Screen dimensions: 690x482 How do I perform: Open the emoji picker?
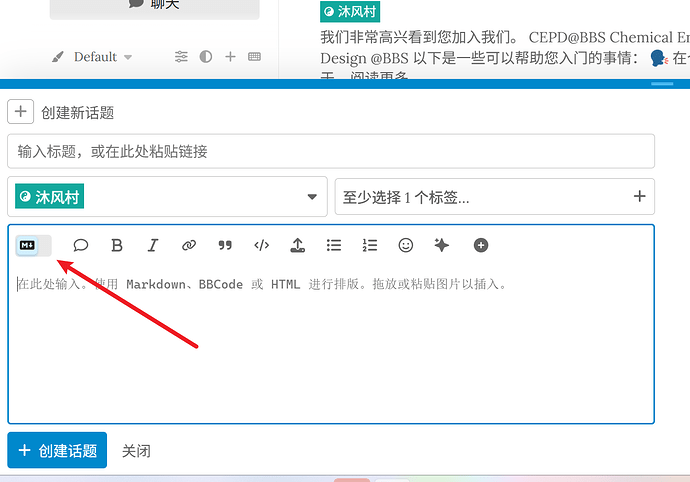click(x=406, y=245)
